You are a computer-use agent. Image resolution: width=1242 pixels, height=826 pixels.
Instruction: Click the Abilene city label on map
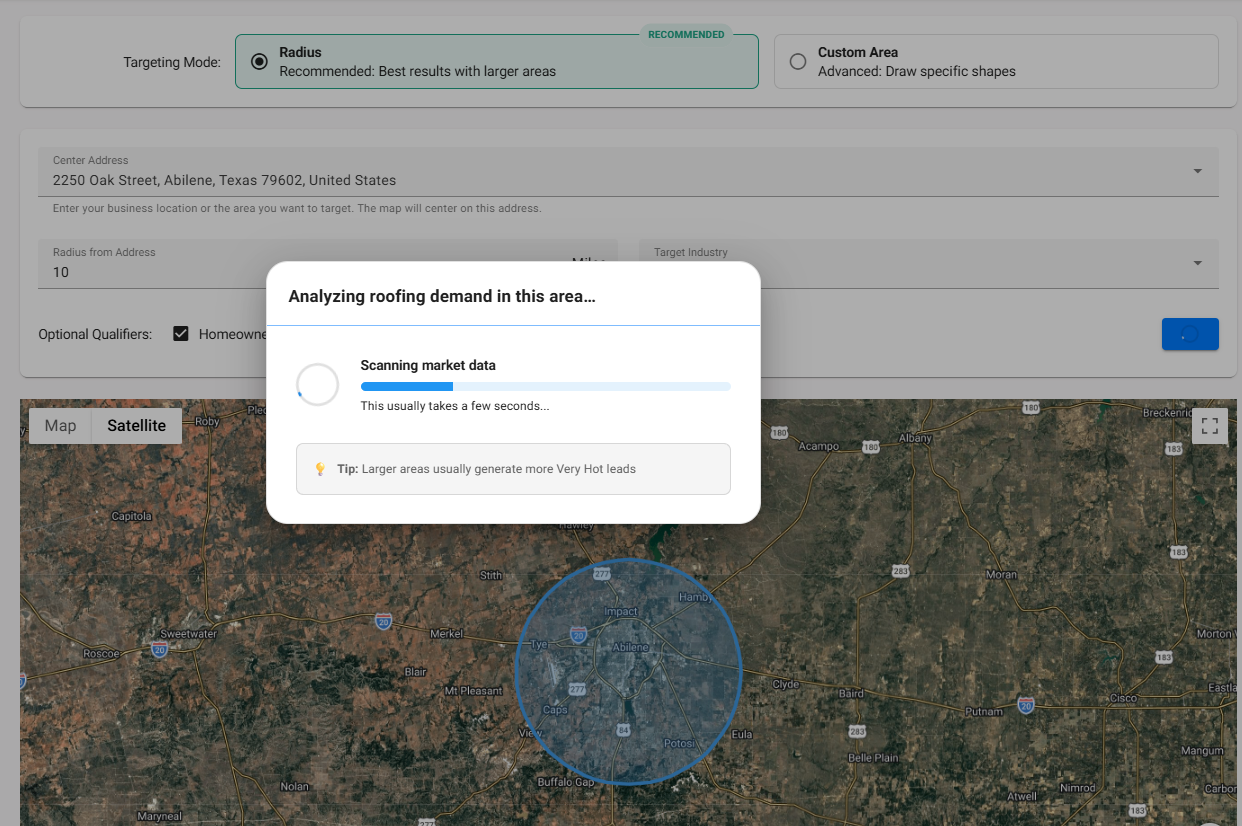[x=630, y=647]
